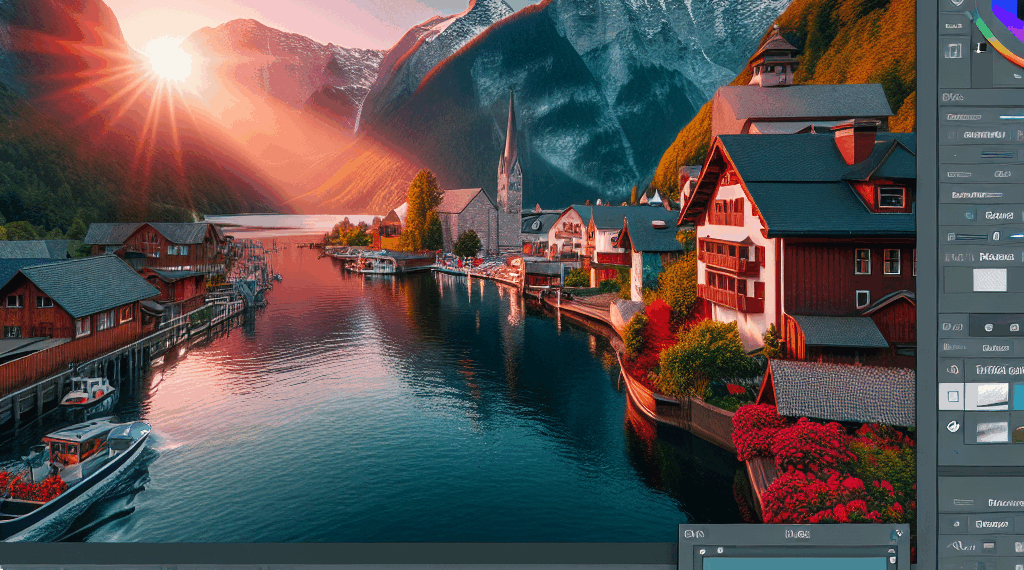Click the black-and-white swatch beside the color wheel
The image size is (1024, 570).
(x=981, y=48)
